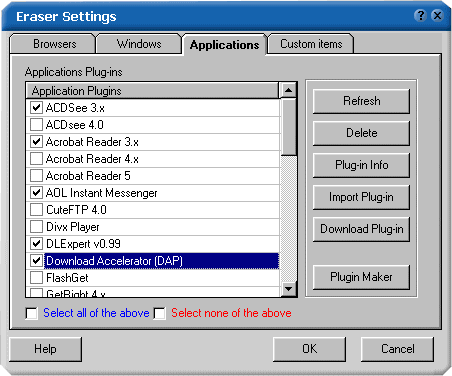Click the Refresh button
Screen dimensions: 452x376
pos(361,101)
